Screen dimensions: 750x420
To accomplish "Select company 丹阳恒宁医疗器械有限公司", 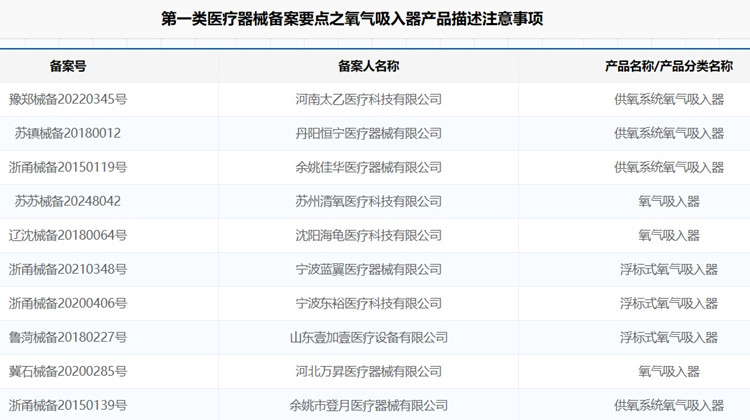I will 368,134.
